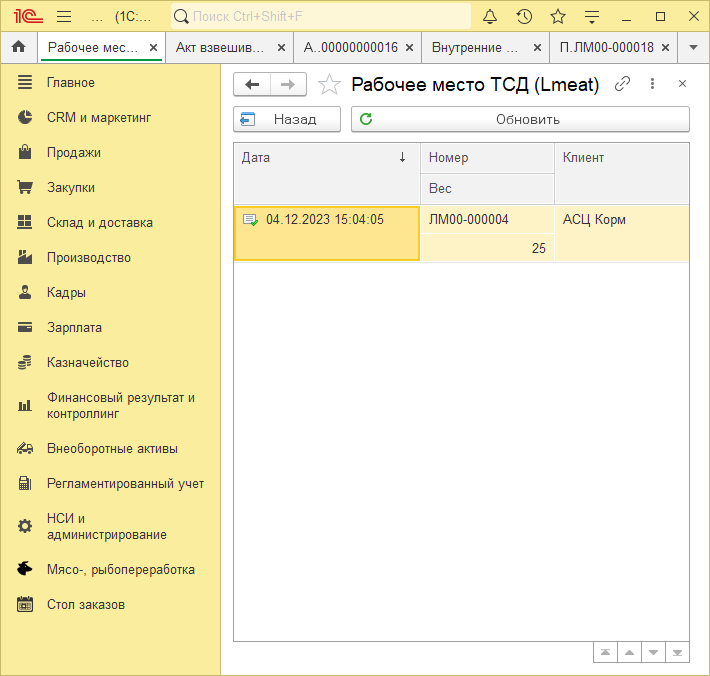Close the Рабочее мес... tab
Screen dimensions: 710x676
click(154, 47)
